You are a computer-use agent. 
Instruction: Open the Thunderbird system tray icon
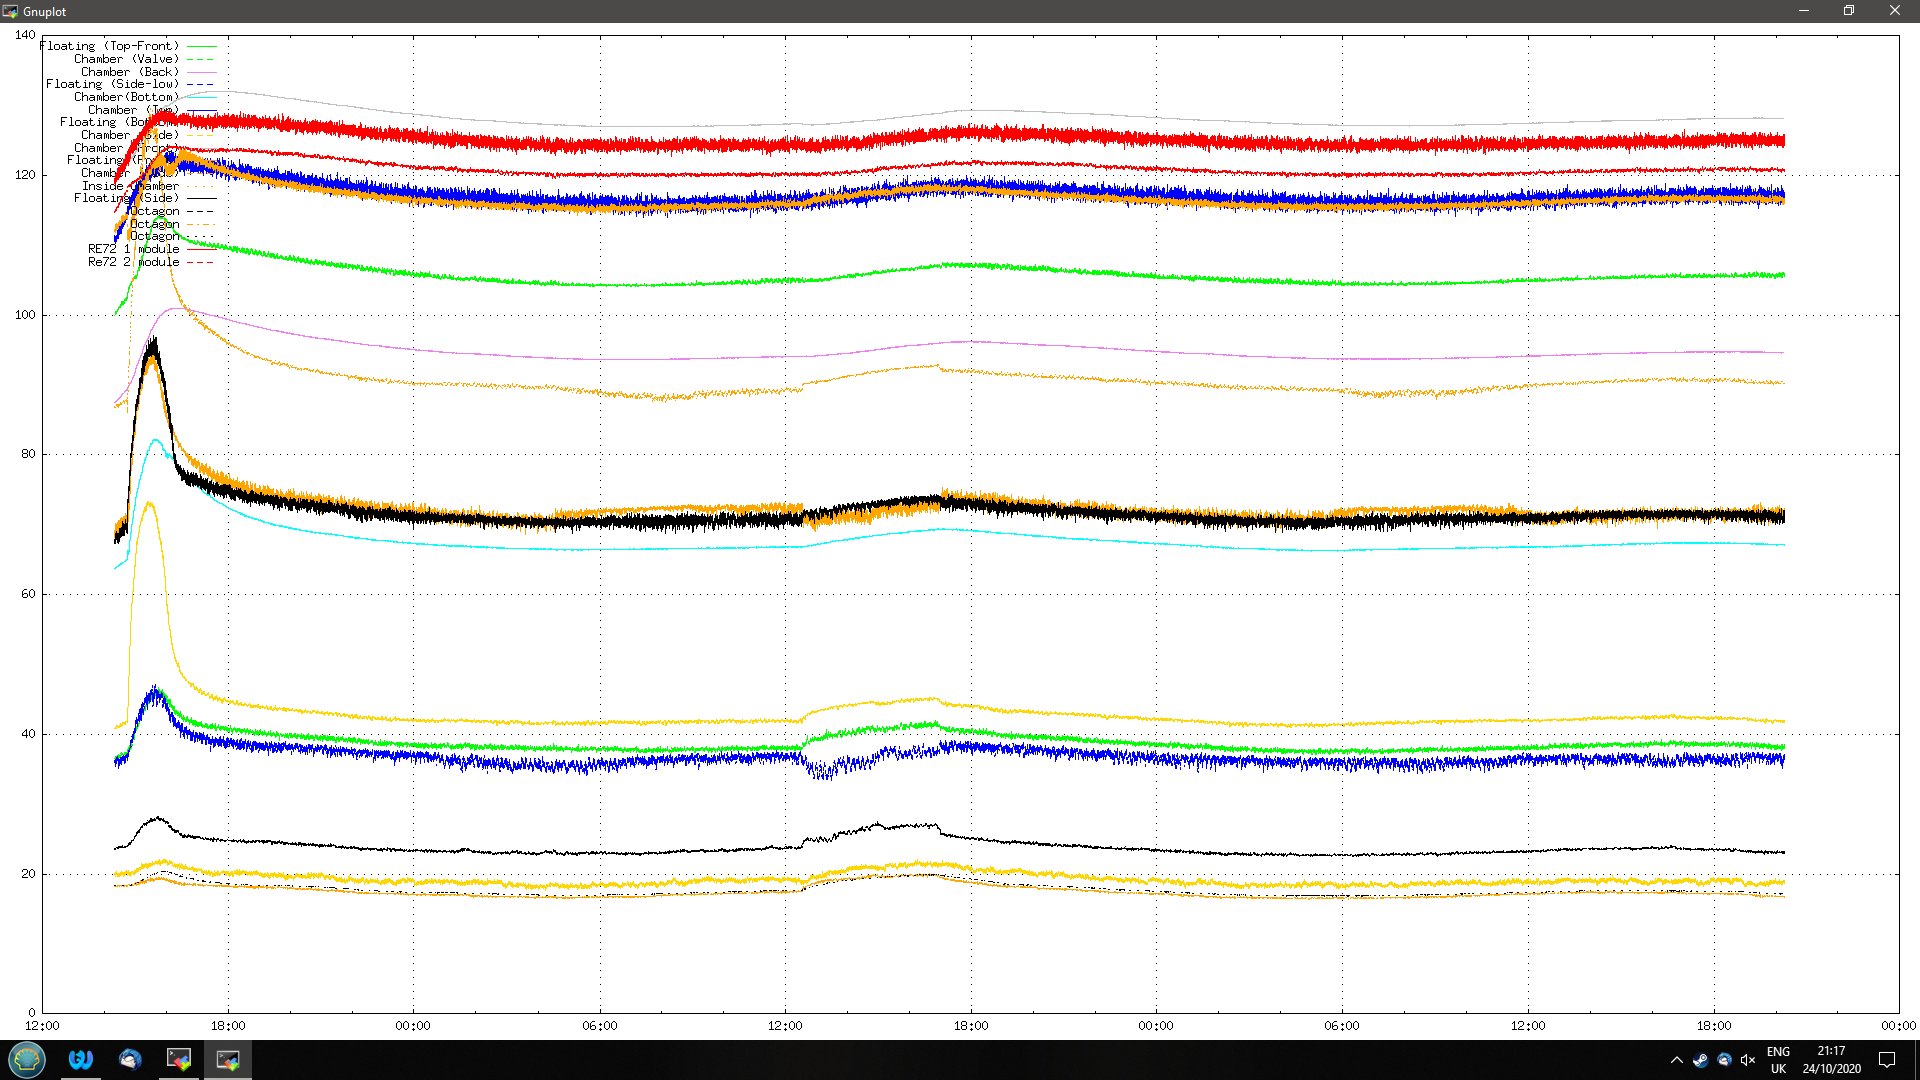[x=1724, y=1060]
